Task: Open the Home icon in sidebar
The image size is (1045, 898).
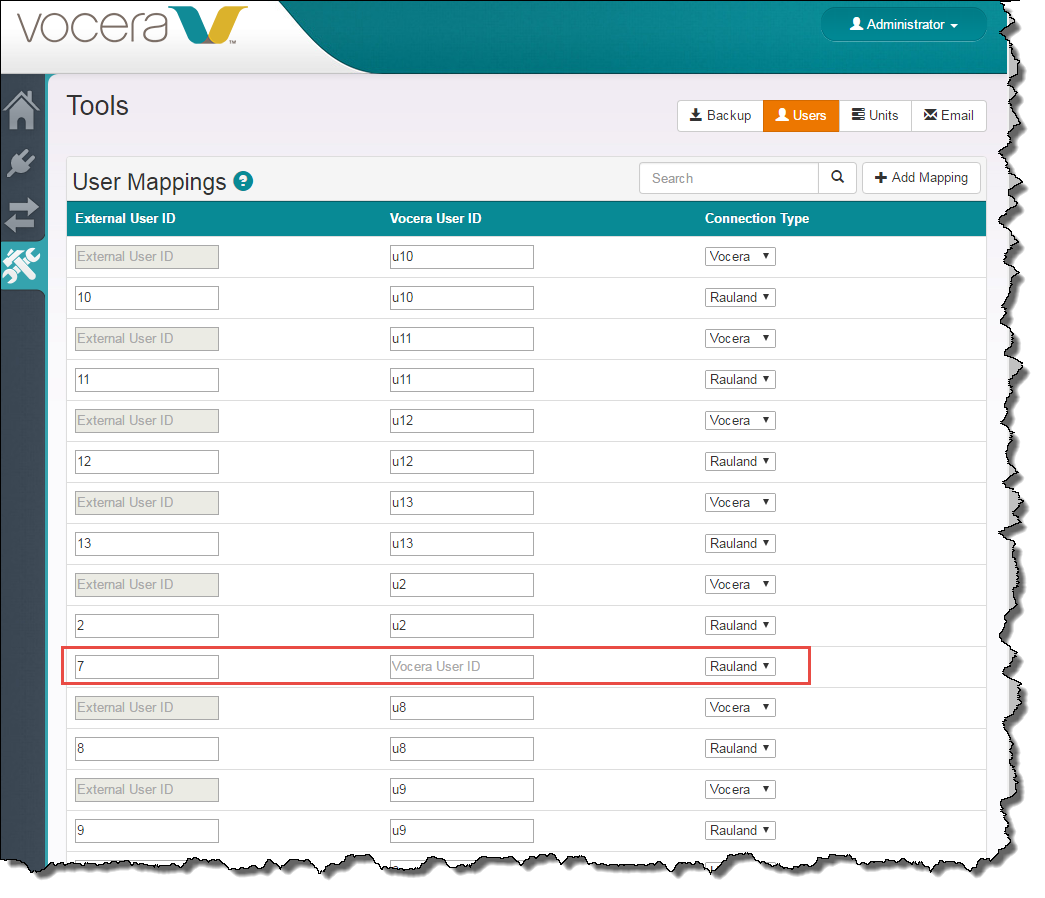Action: 22,110
